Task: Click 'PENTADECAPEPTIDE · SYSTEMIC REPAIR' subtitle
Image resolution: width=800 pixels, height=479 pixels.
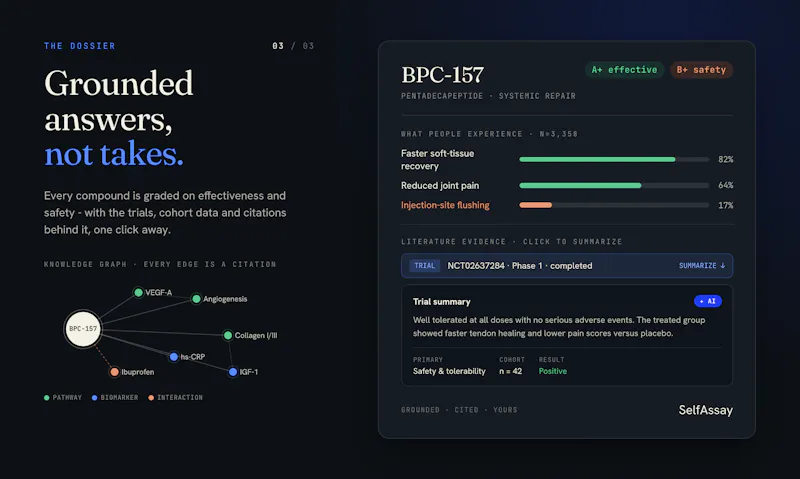Action: 488,96
